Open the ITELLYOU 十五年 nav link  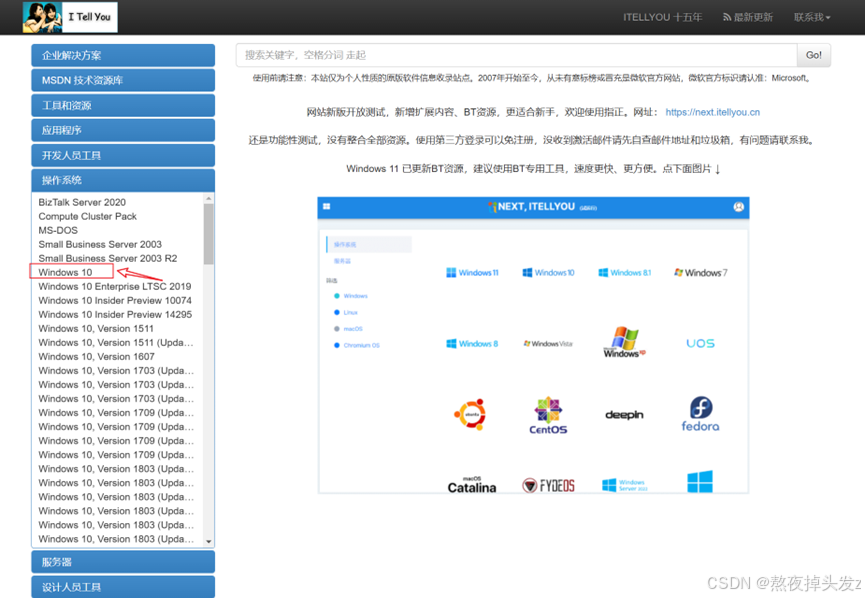[x=662, y=17]
